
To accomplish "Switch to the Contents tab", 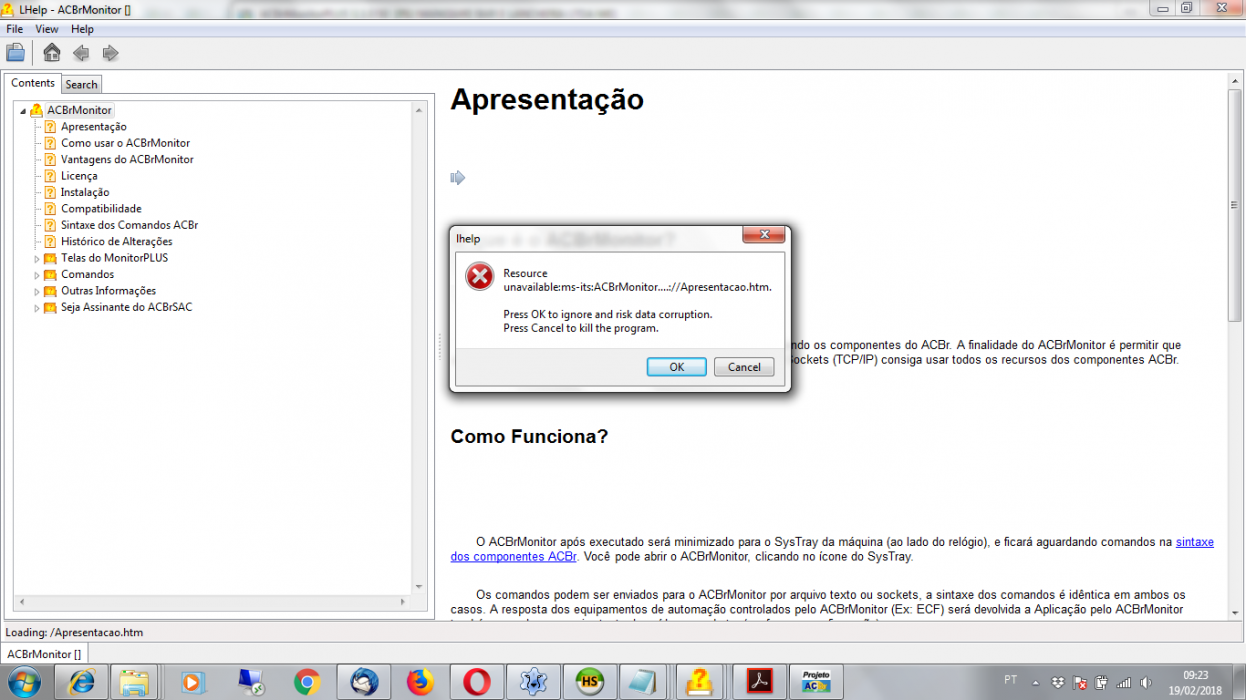I will (x=33, y=83).
